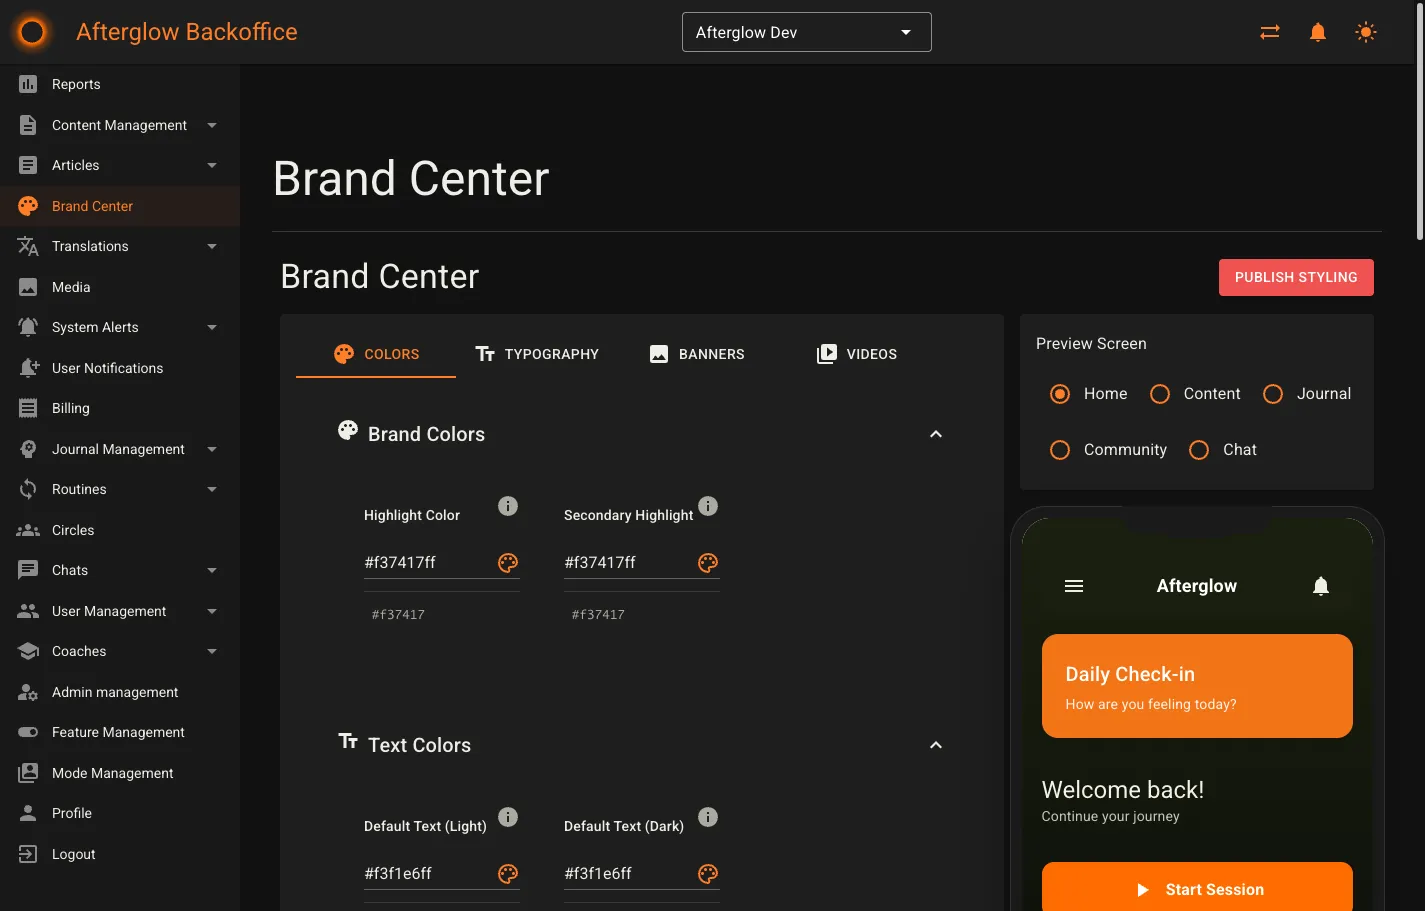The image size is (1425, 911).
Task: Open notifications via the bell icon
Action: click(1317, 31)
